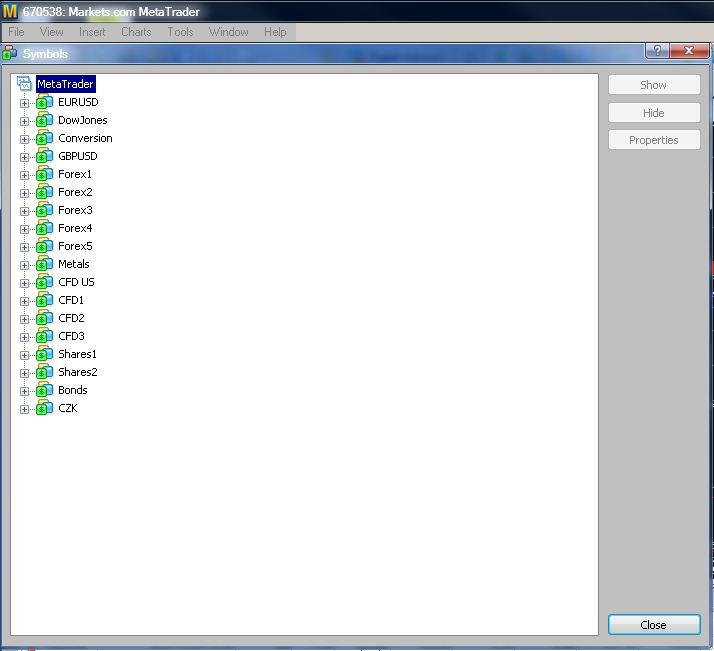The image size is (714, 651).
Task: Expand the CZK tree node
Action: pyautogui.click(x=24, y=409)
